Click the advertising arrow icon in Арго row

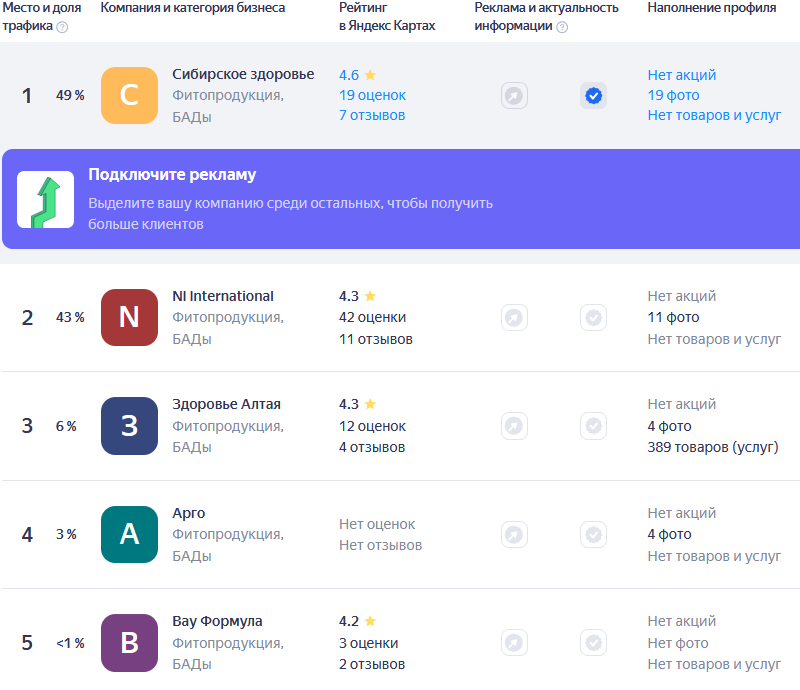(x=514, y=534)
